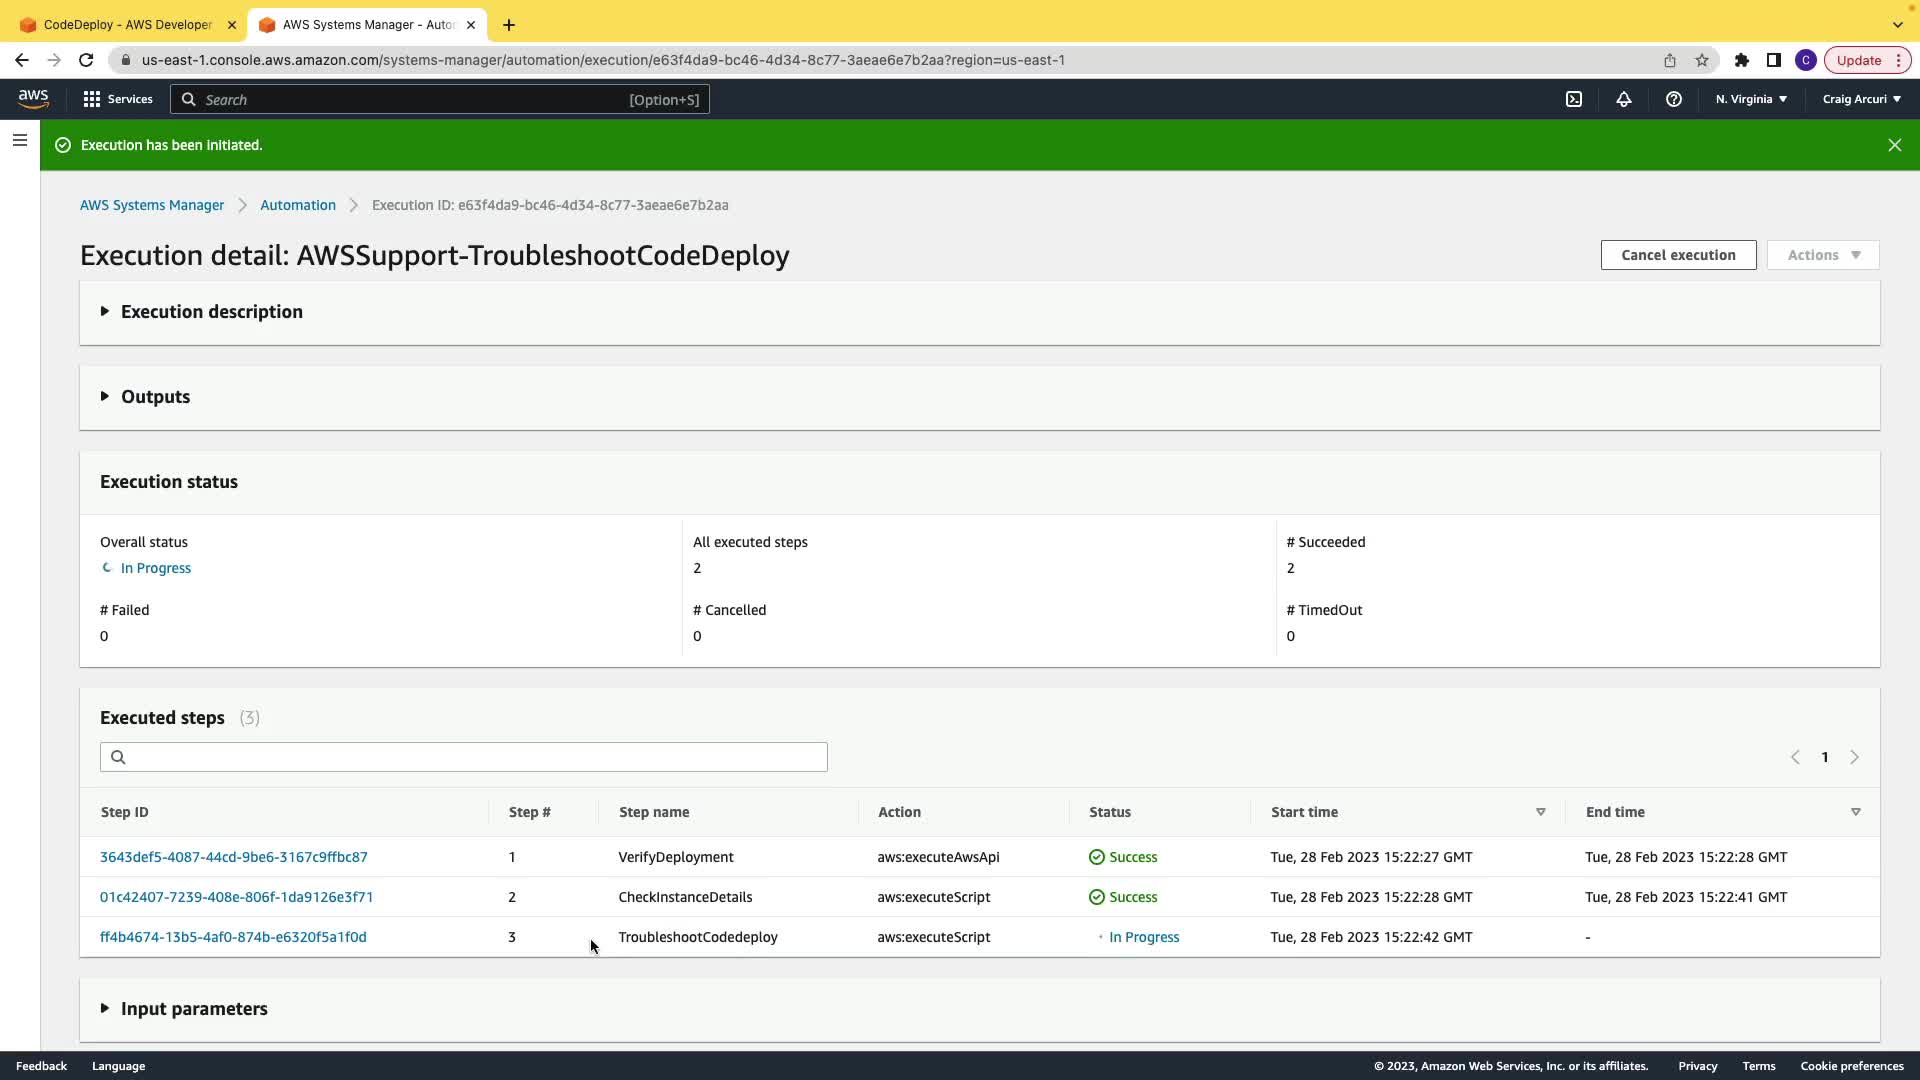This screenshot has height=1080, width=1920.
Task: Open TroubleshootCodedeploy step ID link
Action: 233,937
